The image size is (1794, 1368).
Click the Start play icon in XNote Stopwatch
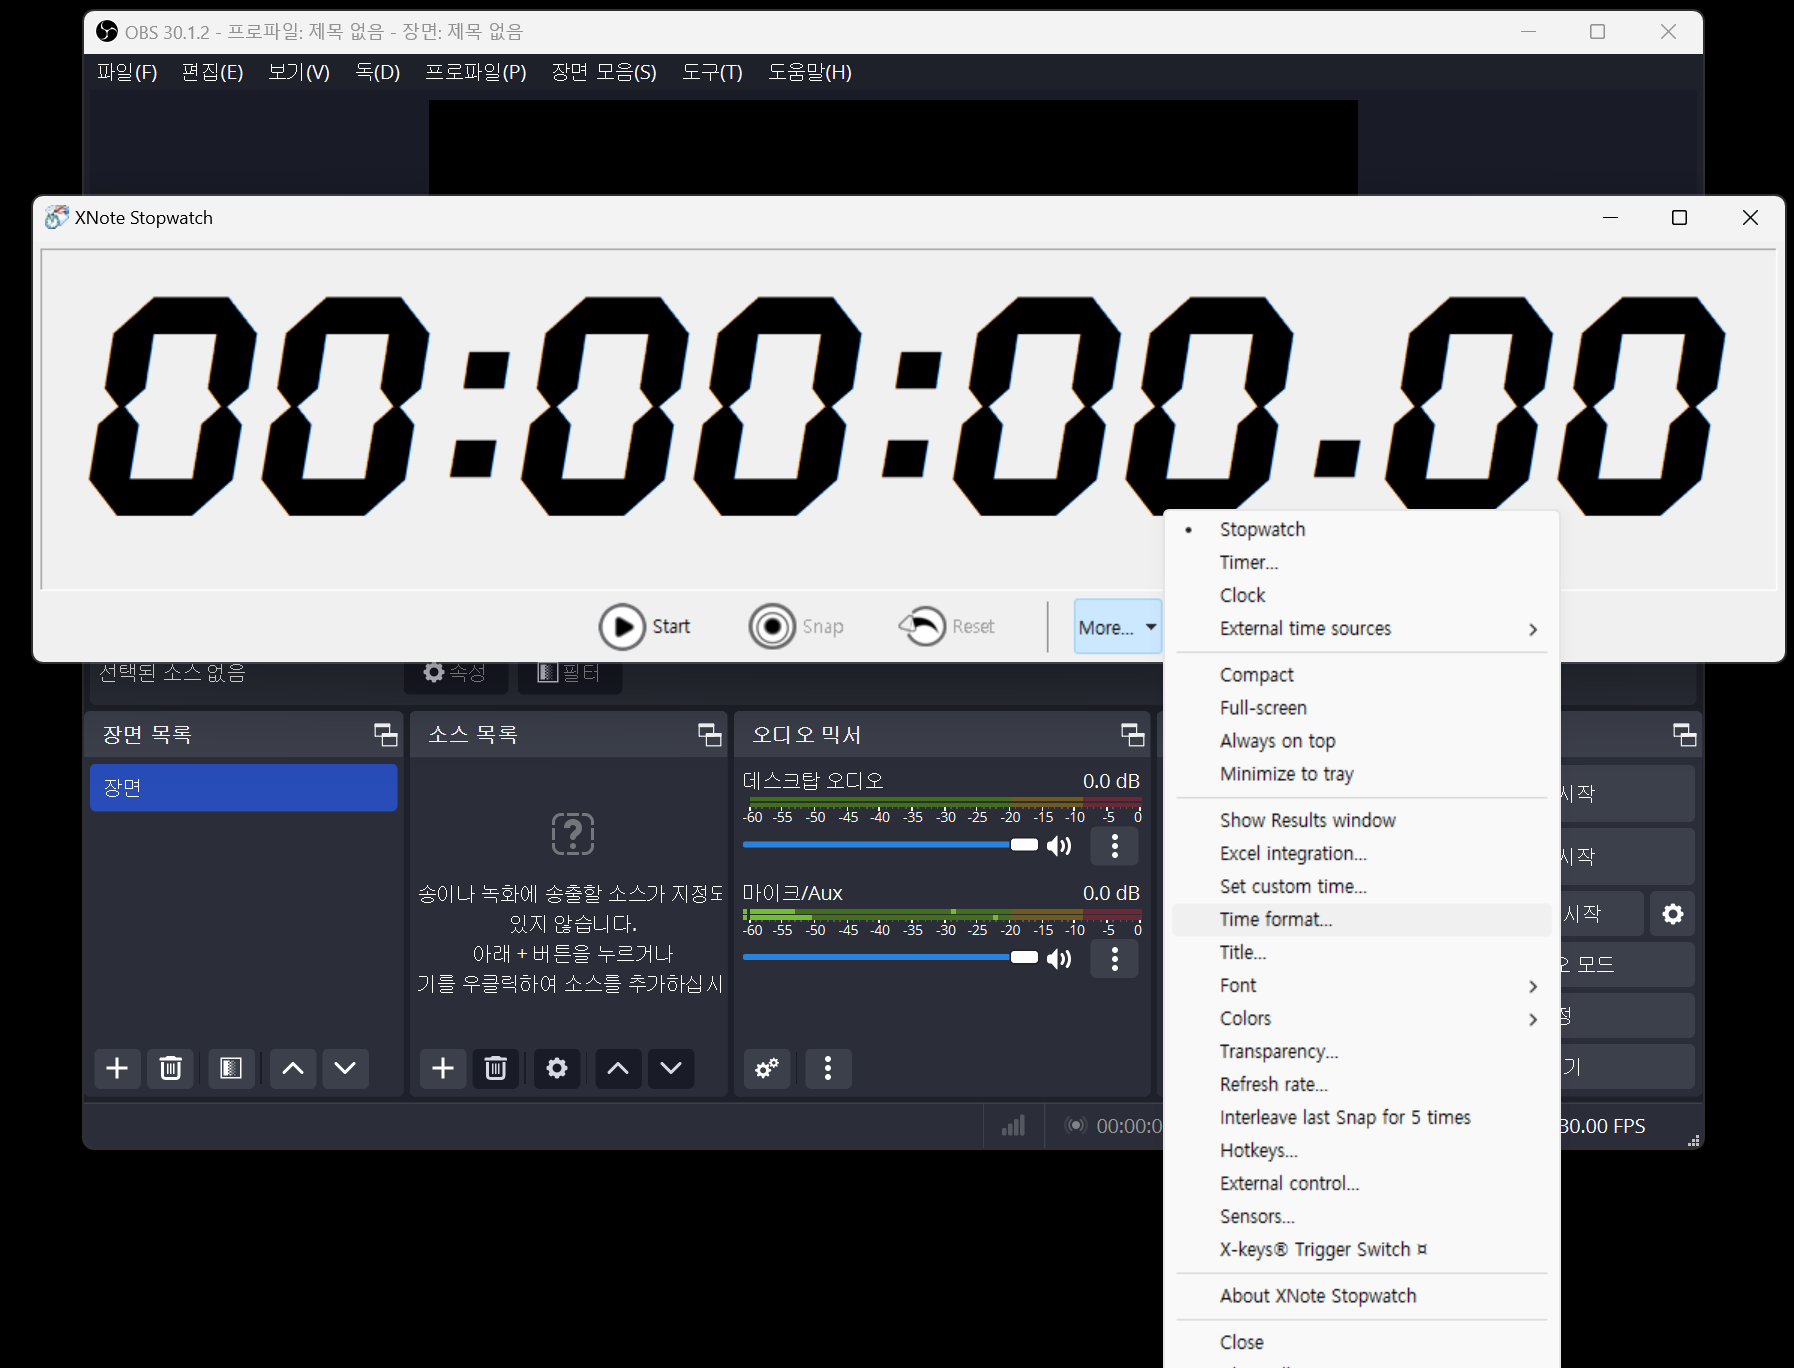[x=622, y=627]
